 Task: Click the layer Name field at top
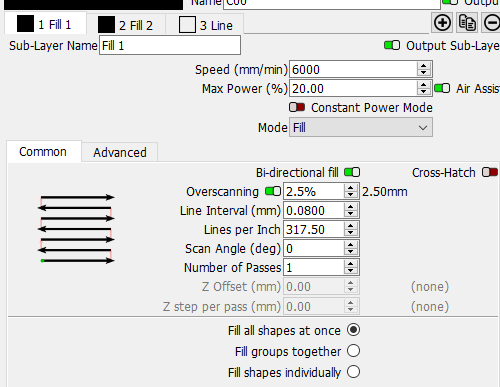coord(332,4)
